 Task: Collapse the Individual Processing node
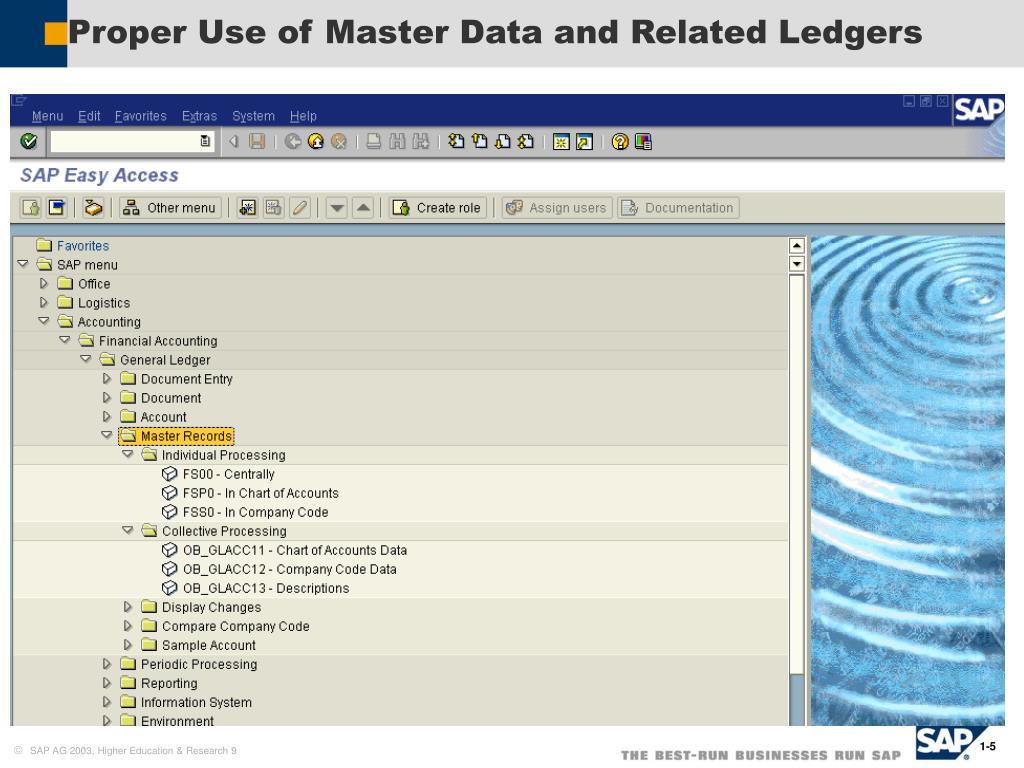(x=127, y=454)
